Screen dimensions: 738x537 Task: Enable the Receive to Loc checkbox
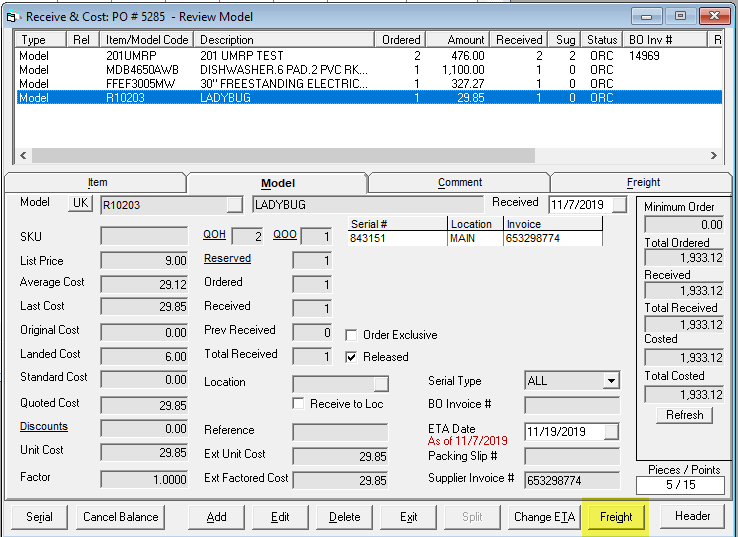[298, 404]
